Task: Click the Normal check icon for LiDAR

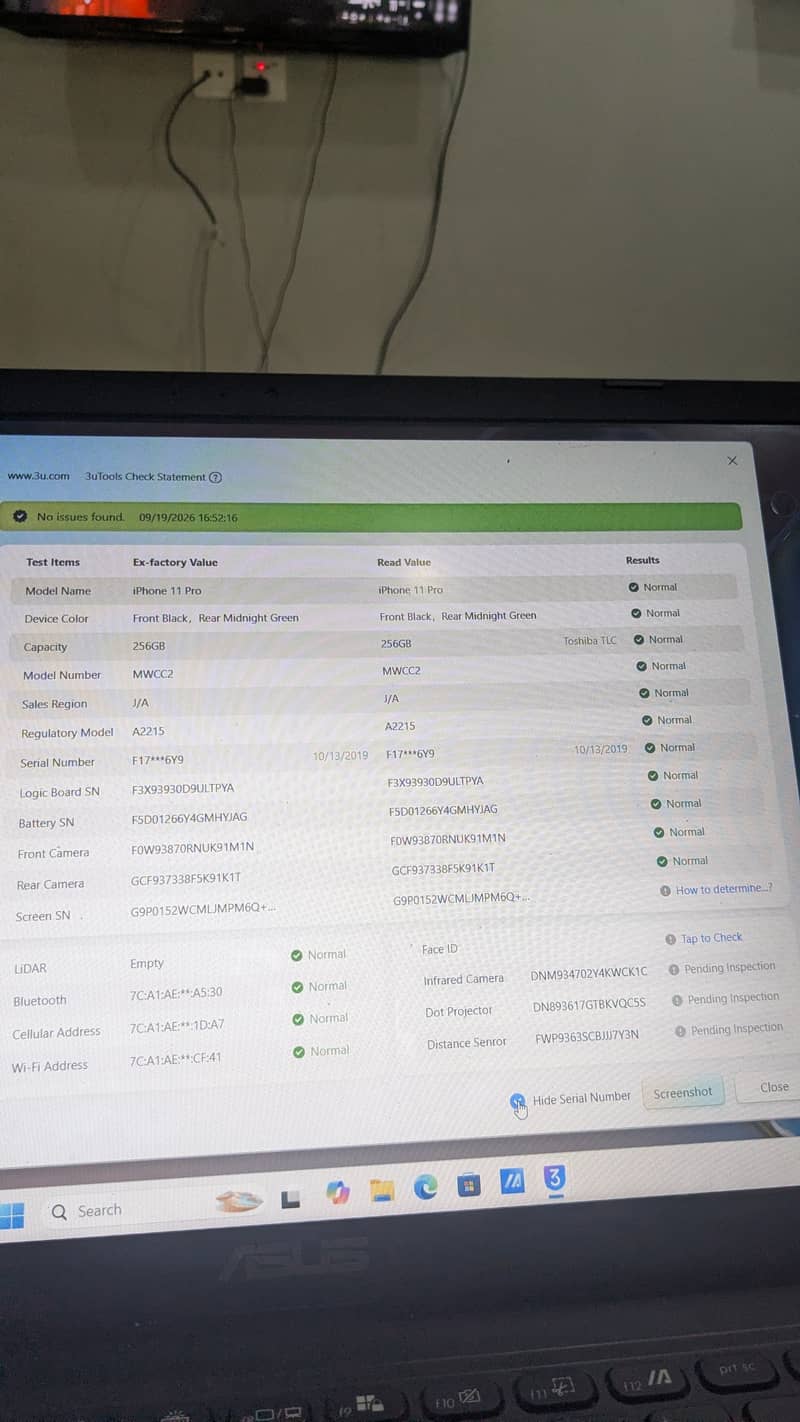Action: (296, 955)
